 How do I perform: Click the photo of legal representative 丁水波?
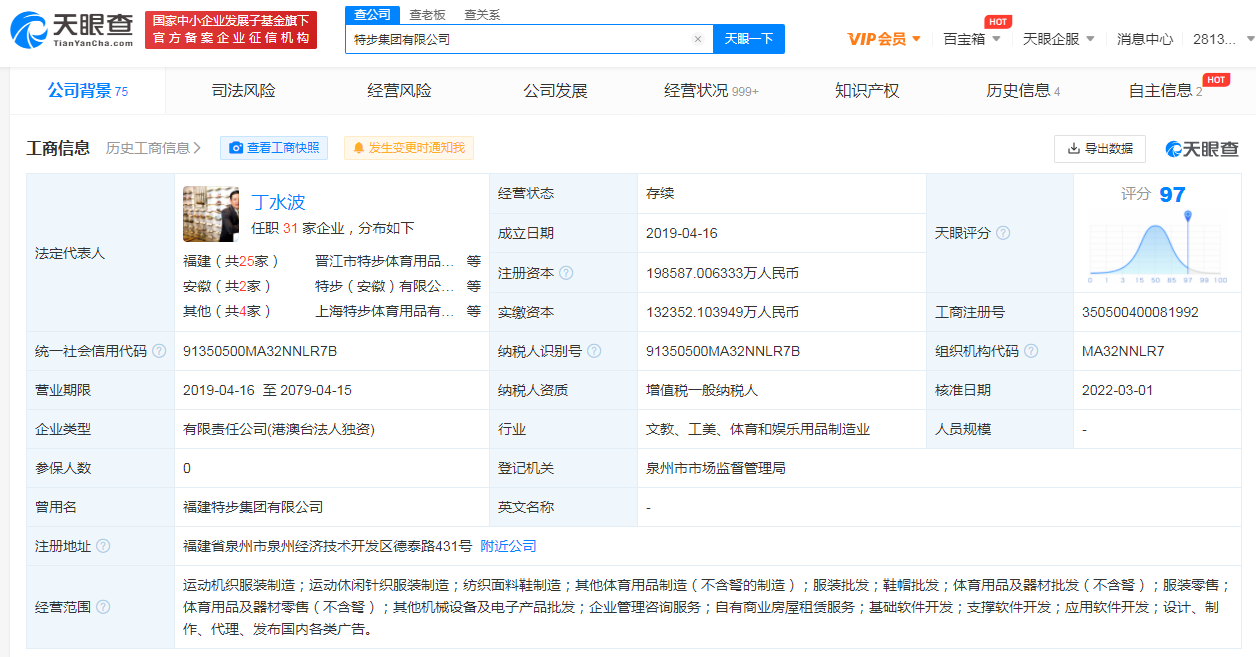pyautogui.click(x=210, y=213)
